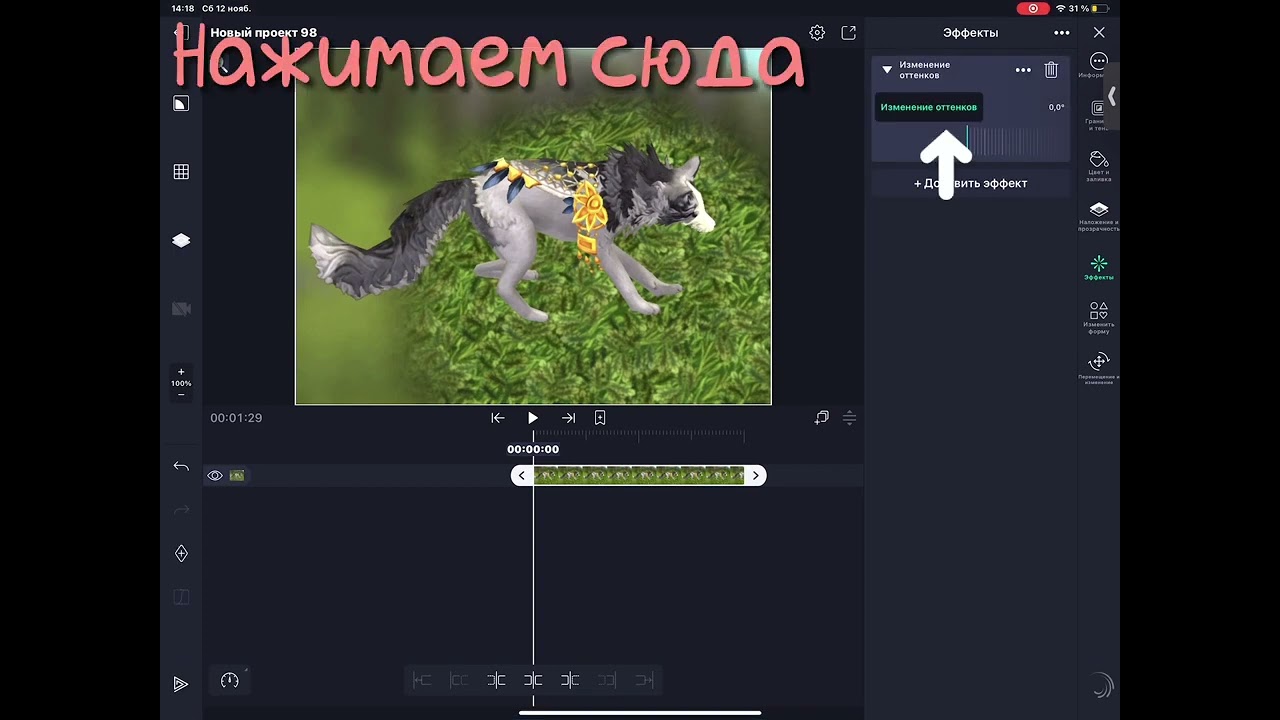Add a keyframe with diamond icon
This screenshot has height=720, width=1280.
coord(181,553)
